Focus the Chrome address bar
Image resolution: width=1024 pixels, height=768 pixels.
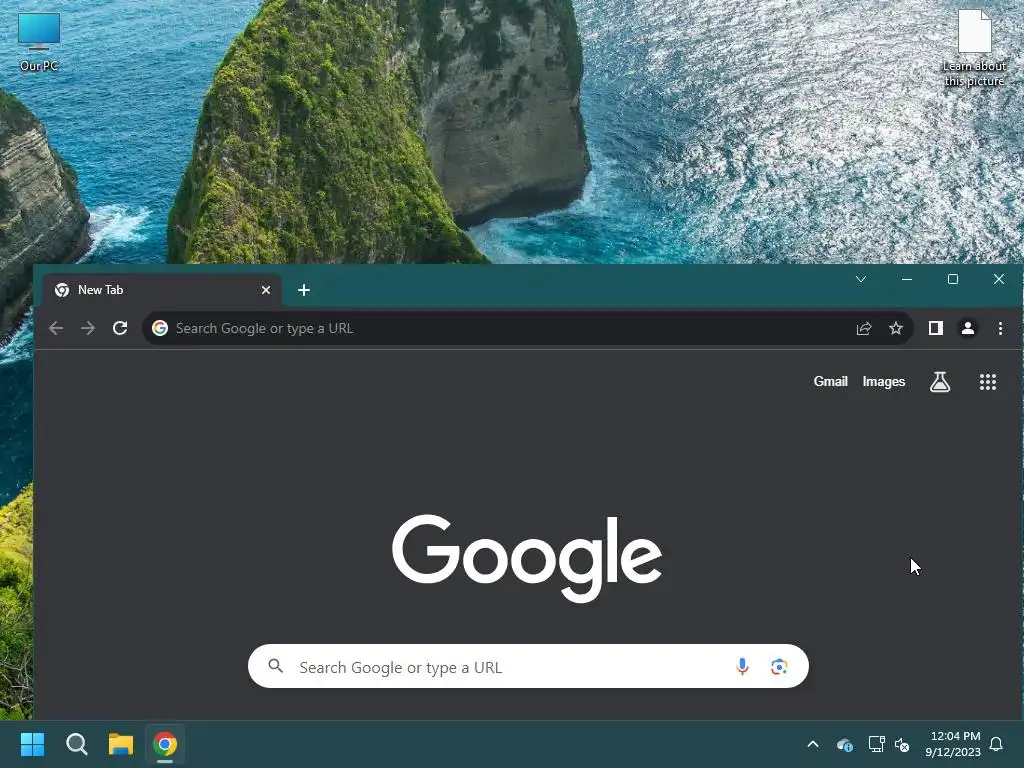pyautogui.click(x=528, y=328)
